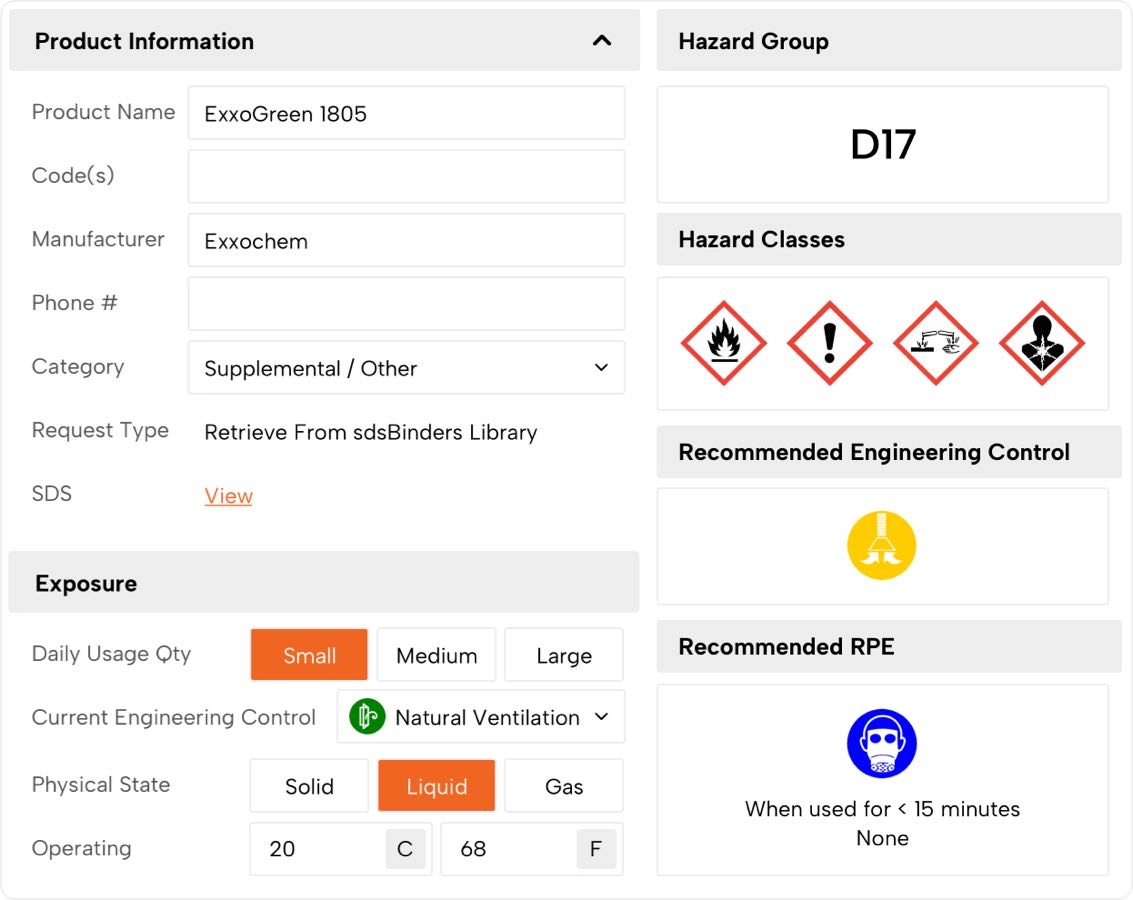Open the Category dropdown
This screenshot has width=1133, height=900.
pos(407,368)
